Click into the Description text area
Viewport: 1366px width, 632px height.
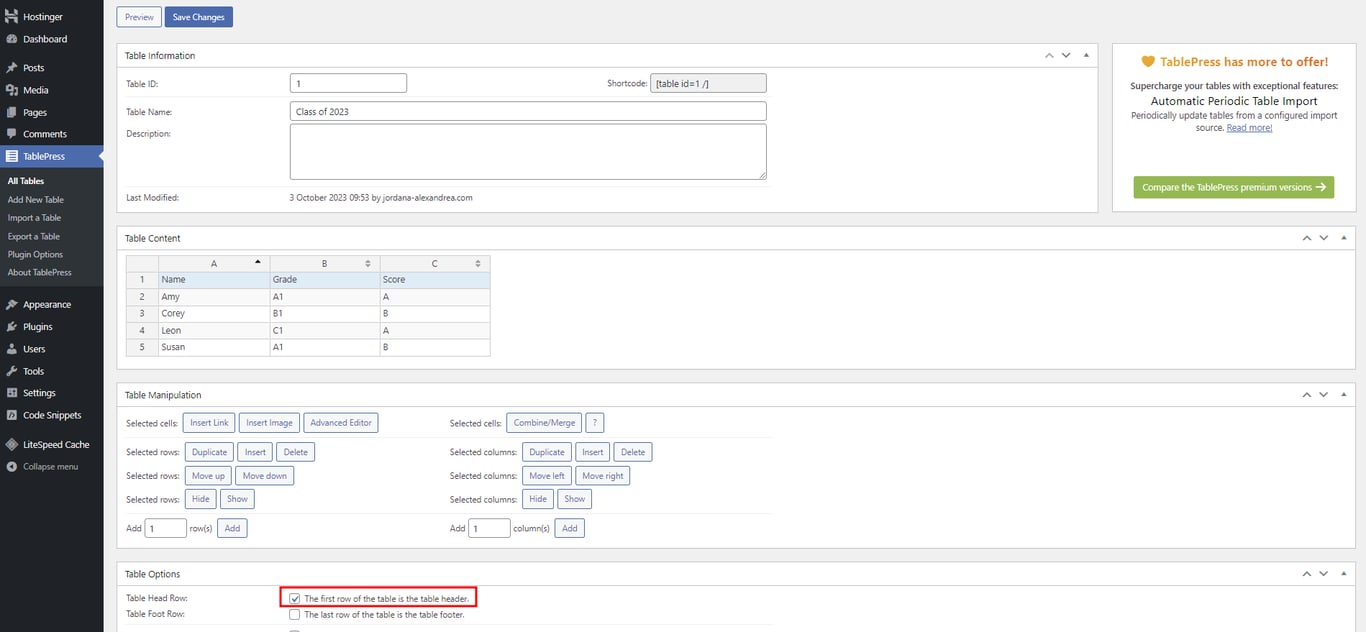(x=528, y=152)
